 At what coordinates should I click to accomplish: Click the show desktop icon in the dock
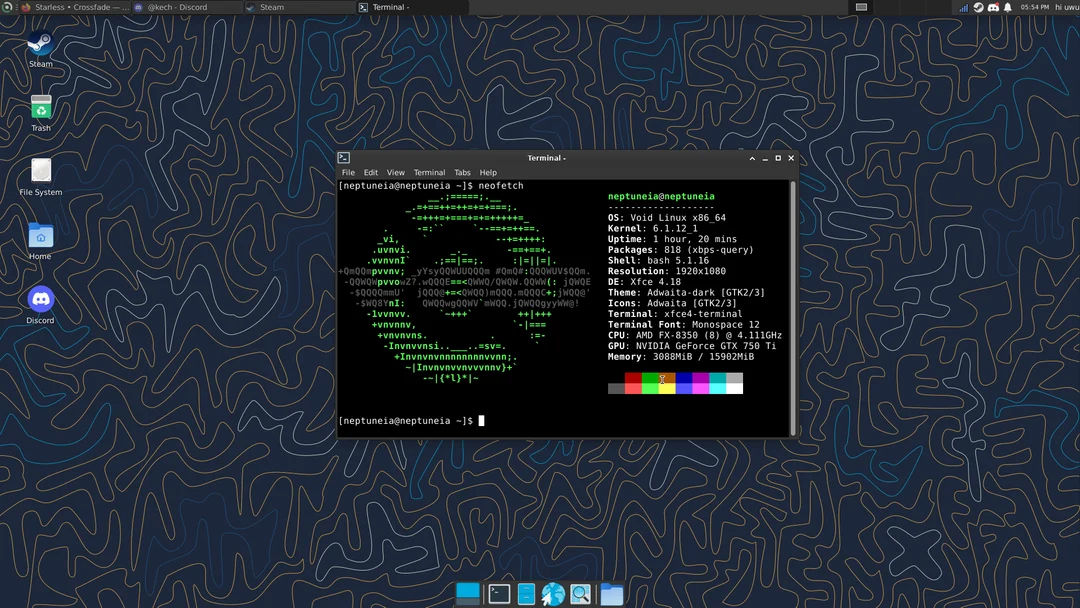tap(467, 593)
